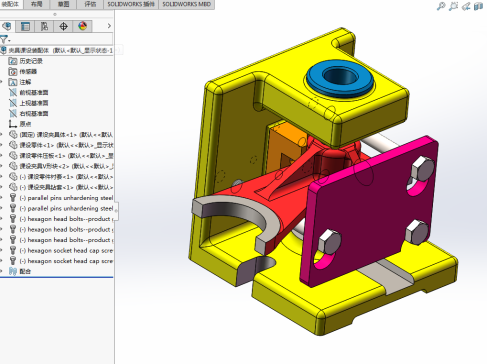Switch to the 布局 tab
Viewport: 487px width, 364px height.
tap(36, 4)
